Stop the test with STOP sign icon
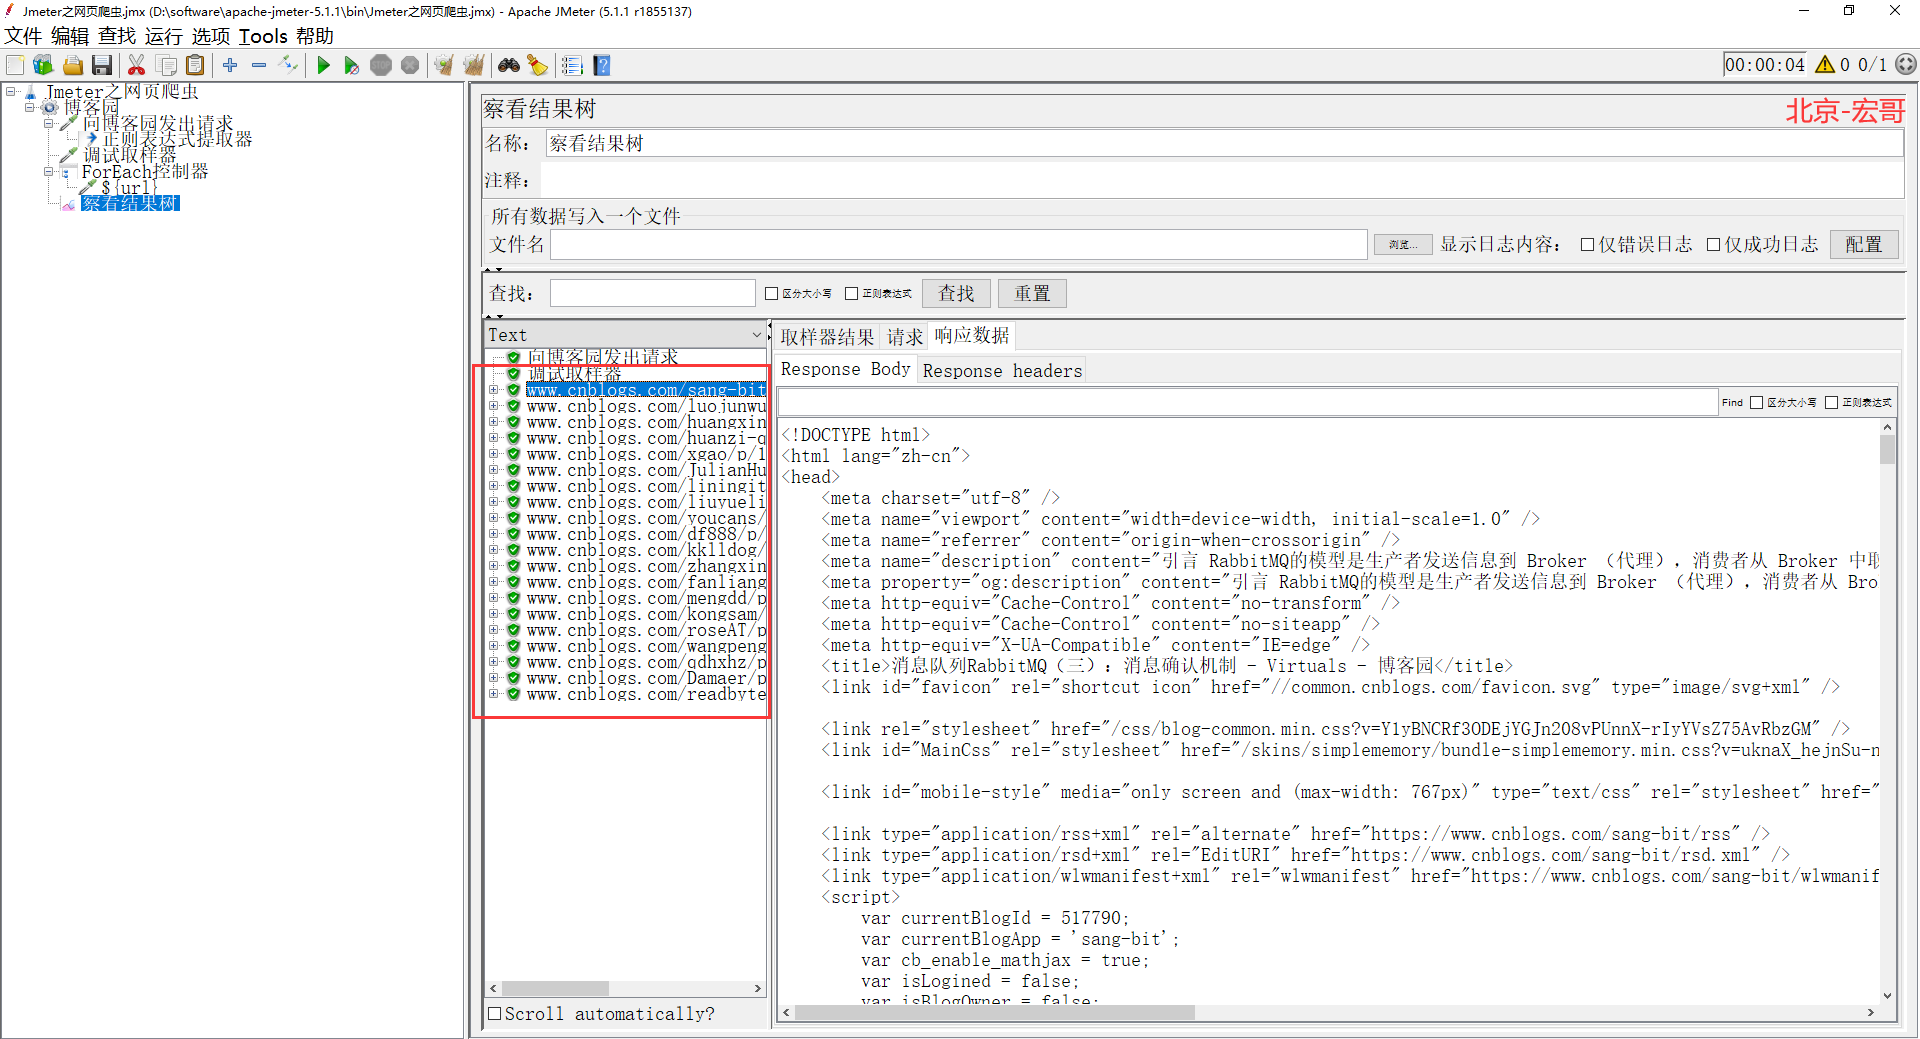Viewport: 1920px width, 1039px height. tap(380, 65)
